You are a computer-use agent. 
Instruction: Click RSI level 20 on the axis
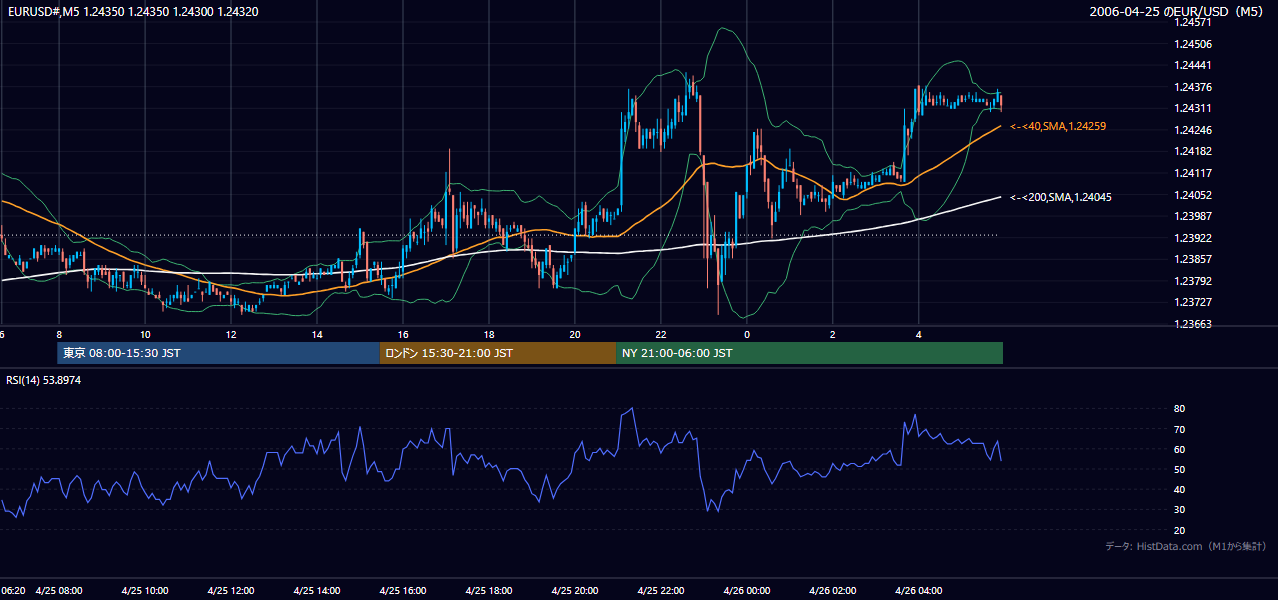(x=1179, y=530)
